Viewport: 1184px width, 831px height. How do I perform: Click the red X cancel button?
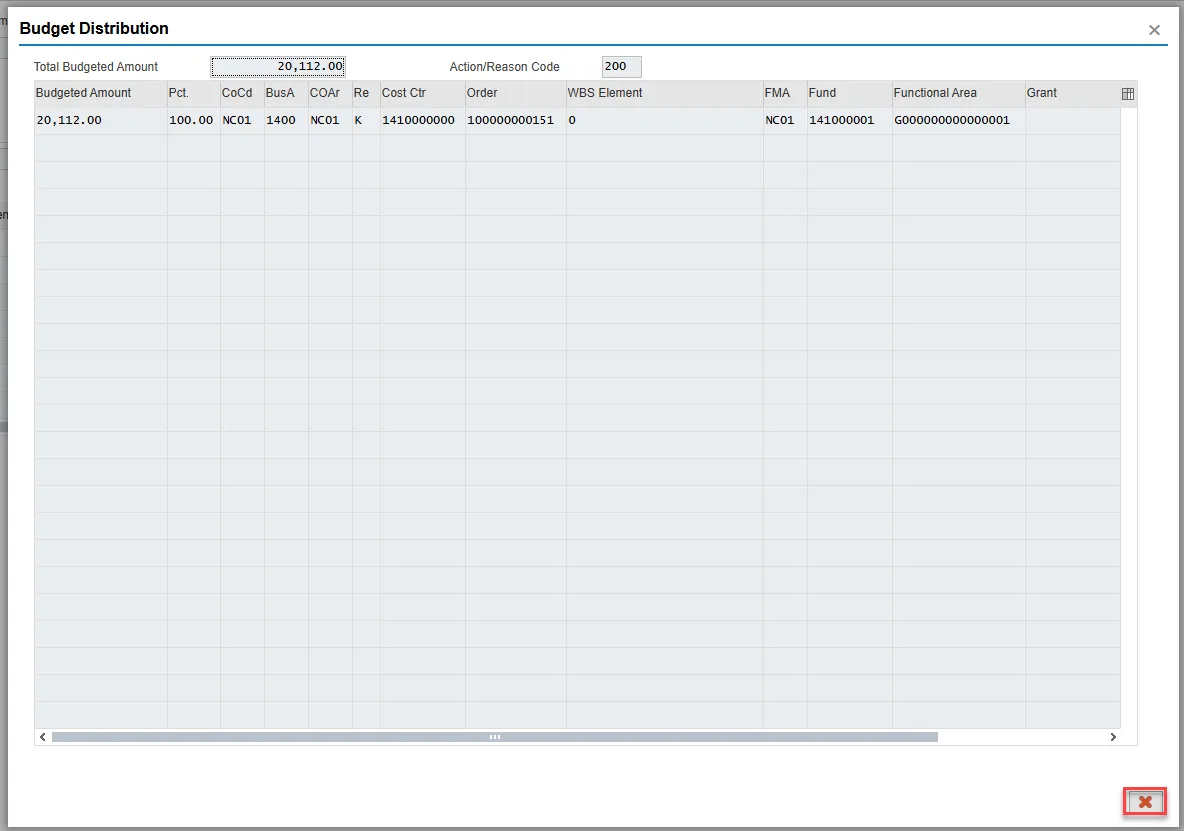tap(1145, 802)
